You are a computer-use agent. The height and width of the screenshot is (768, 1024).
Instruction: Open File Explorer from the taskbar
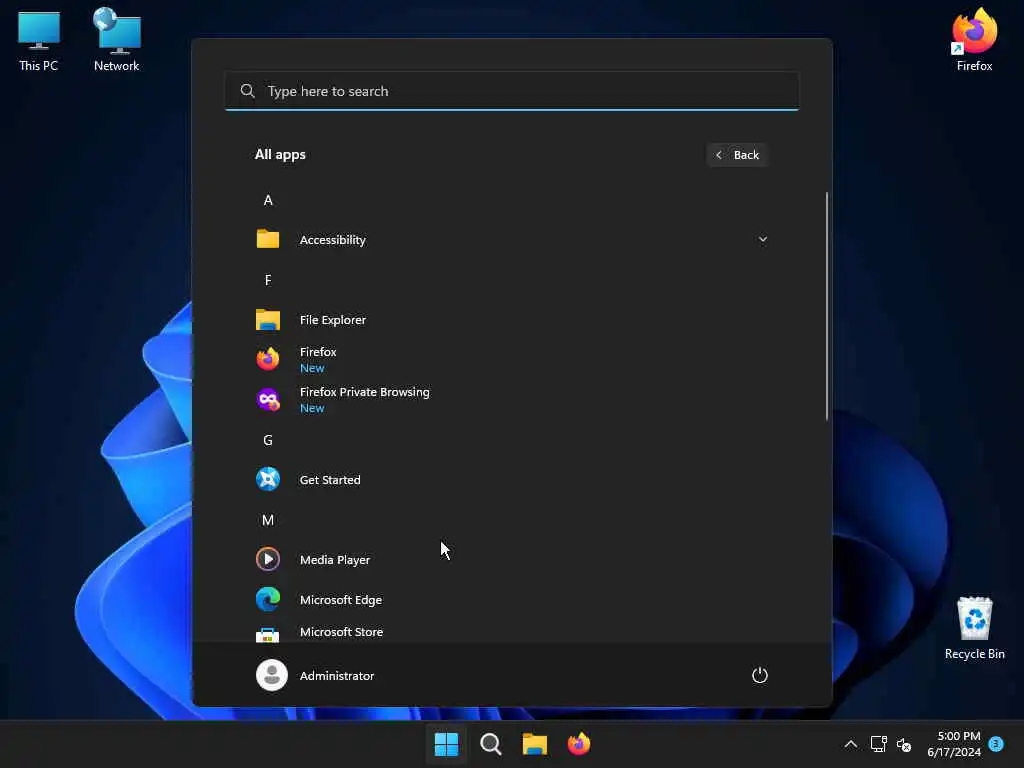534,744
